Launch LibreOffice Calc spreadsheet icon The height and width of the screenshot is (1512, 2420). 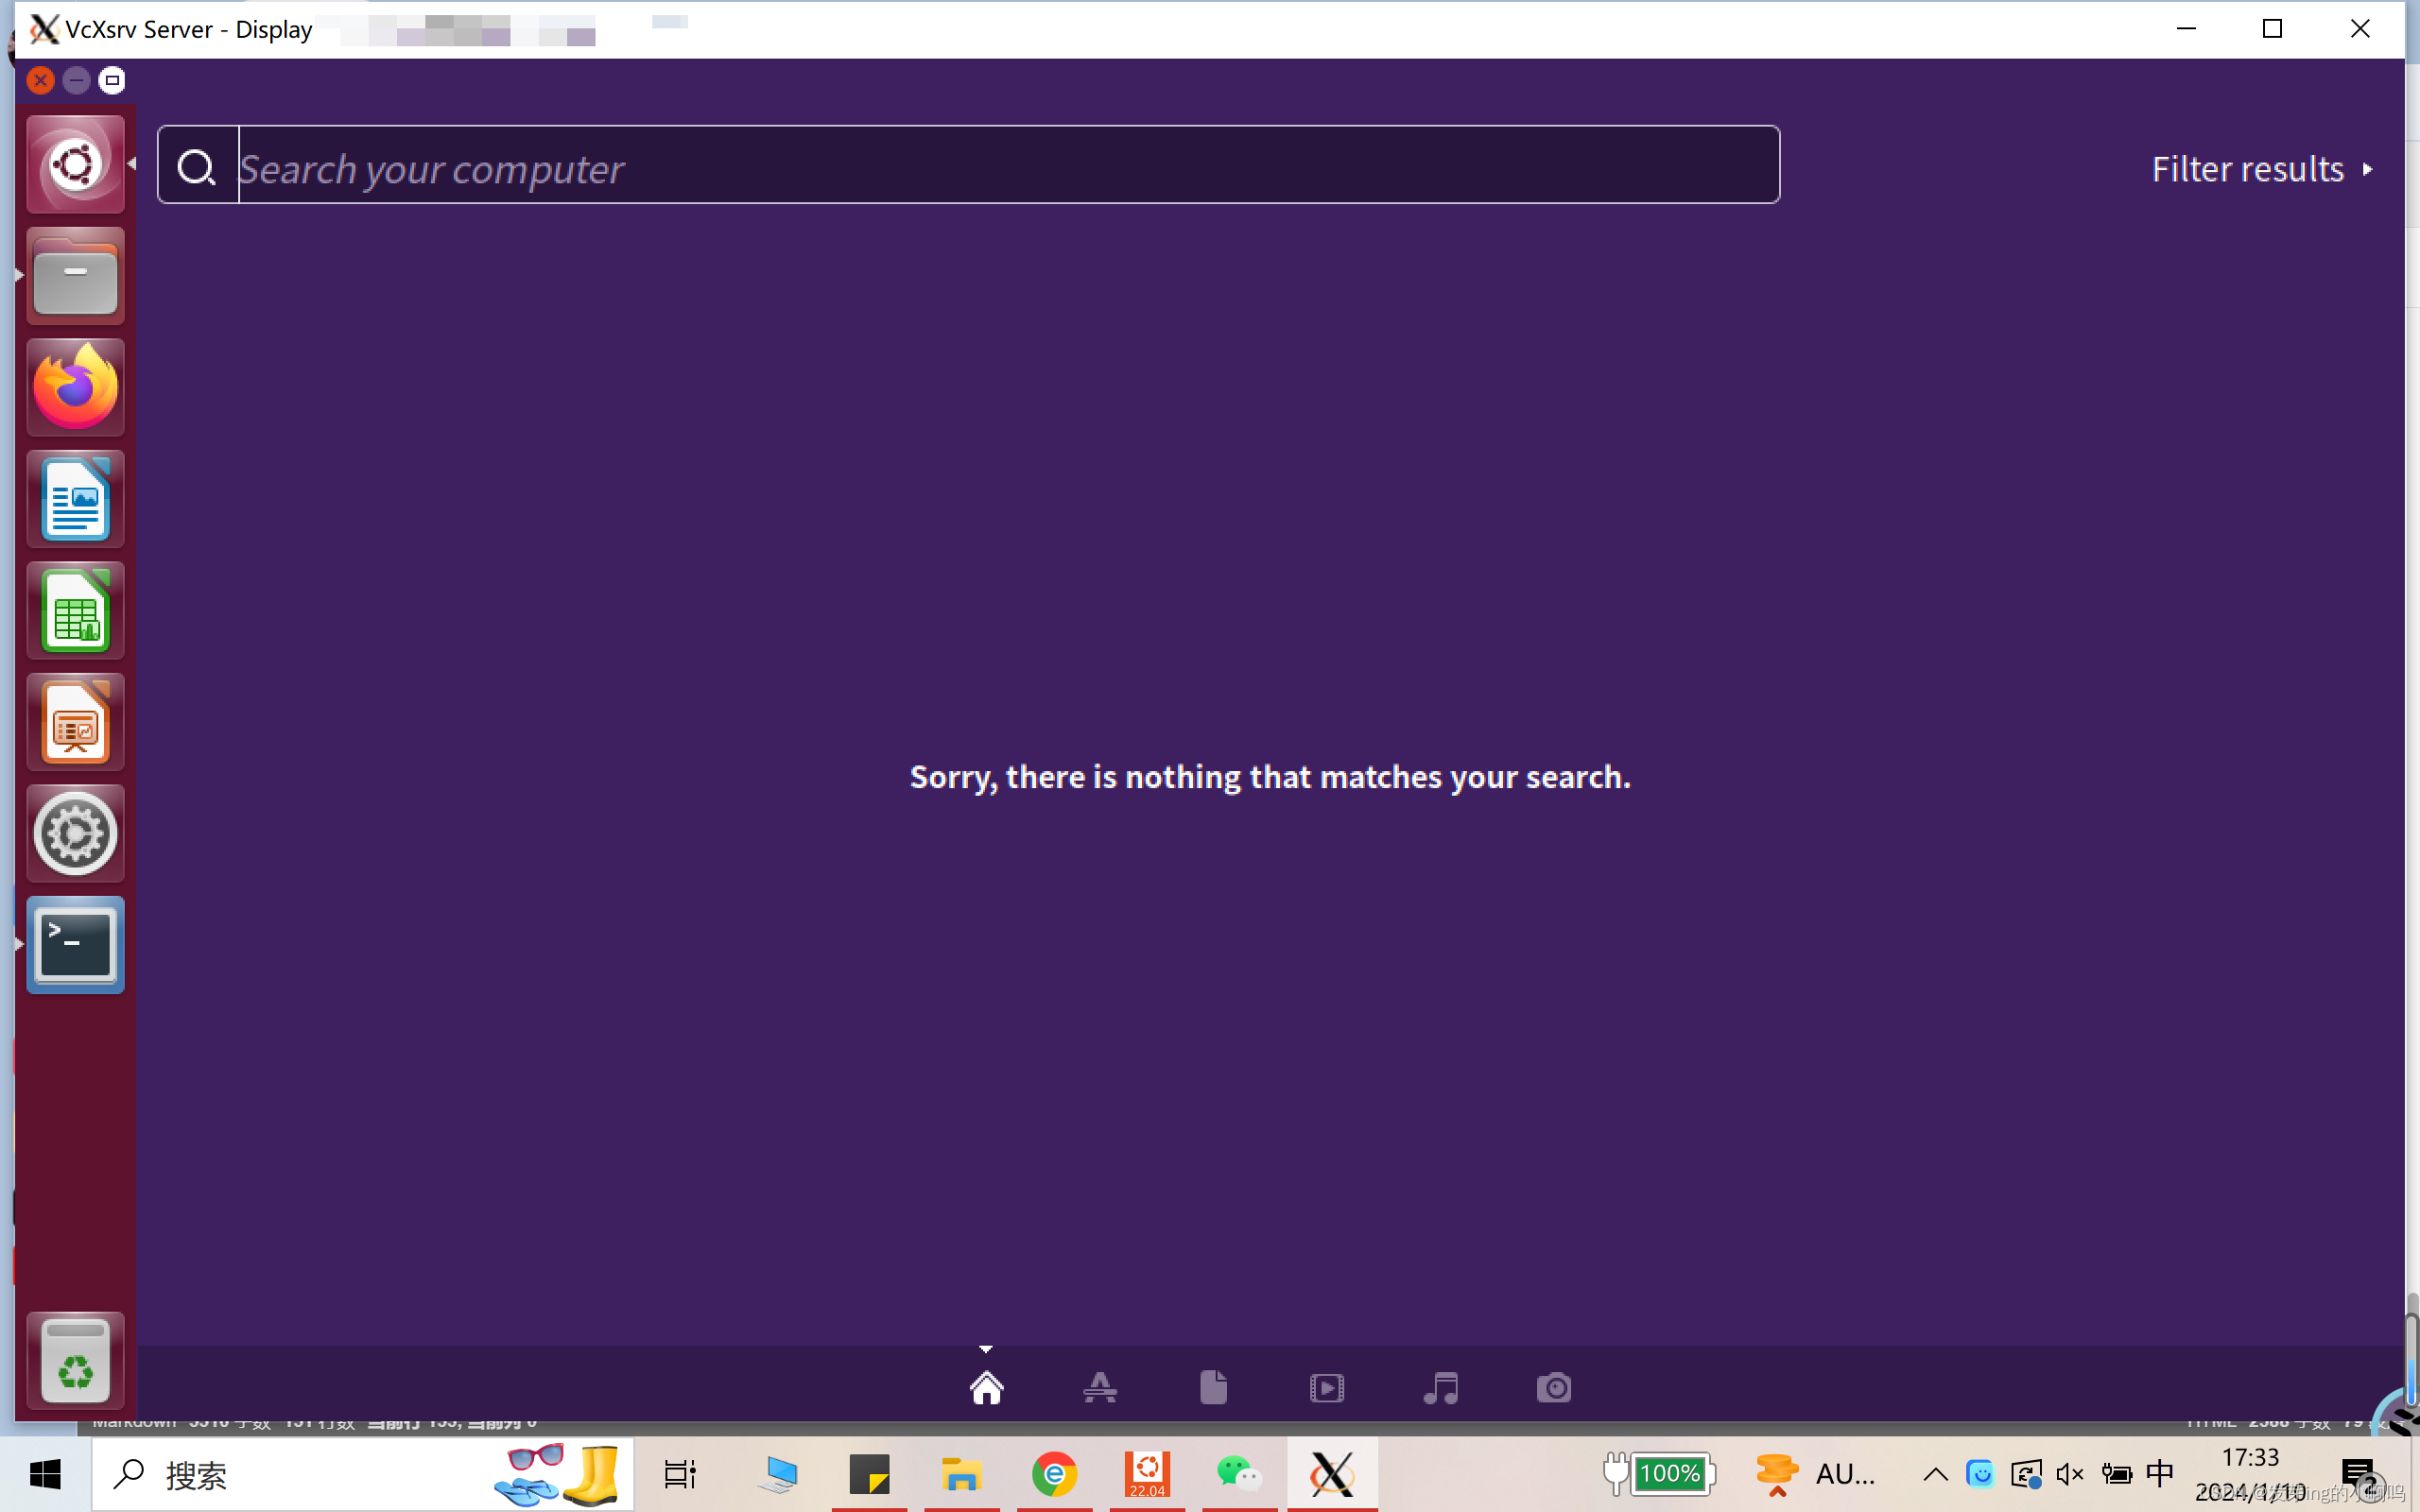coord(75,611)
